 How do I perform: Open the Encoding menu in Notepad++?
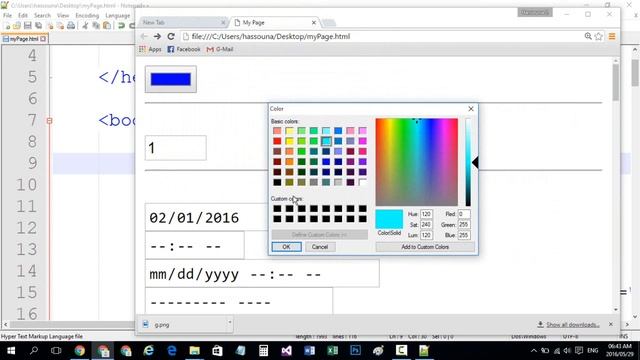(x=87, y=16)
